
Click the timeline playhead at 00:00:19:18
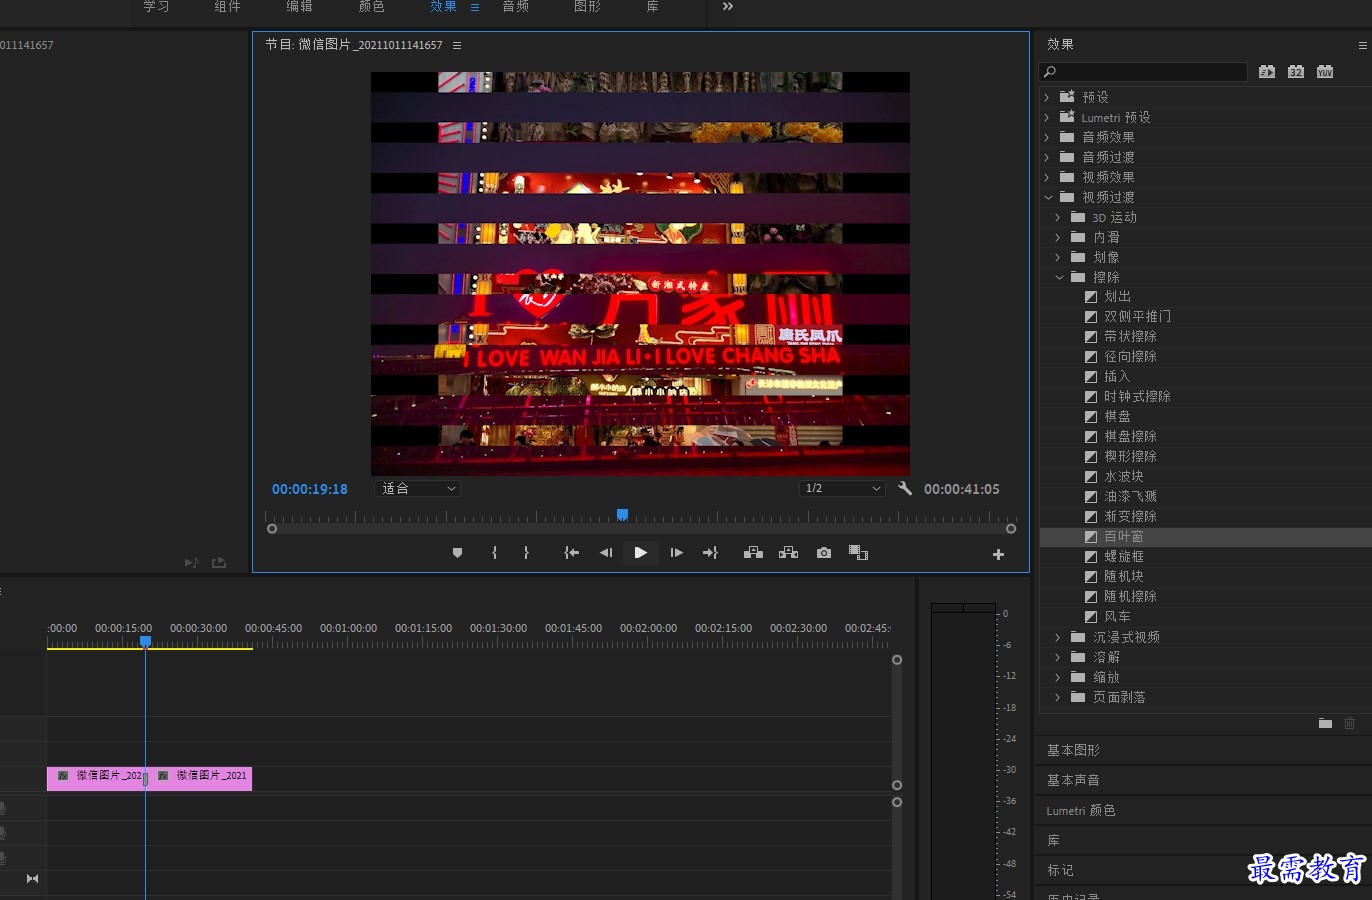coord(145,642)
